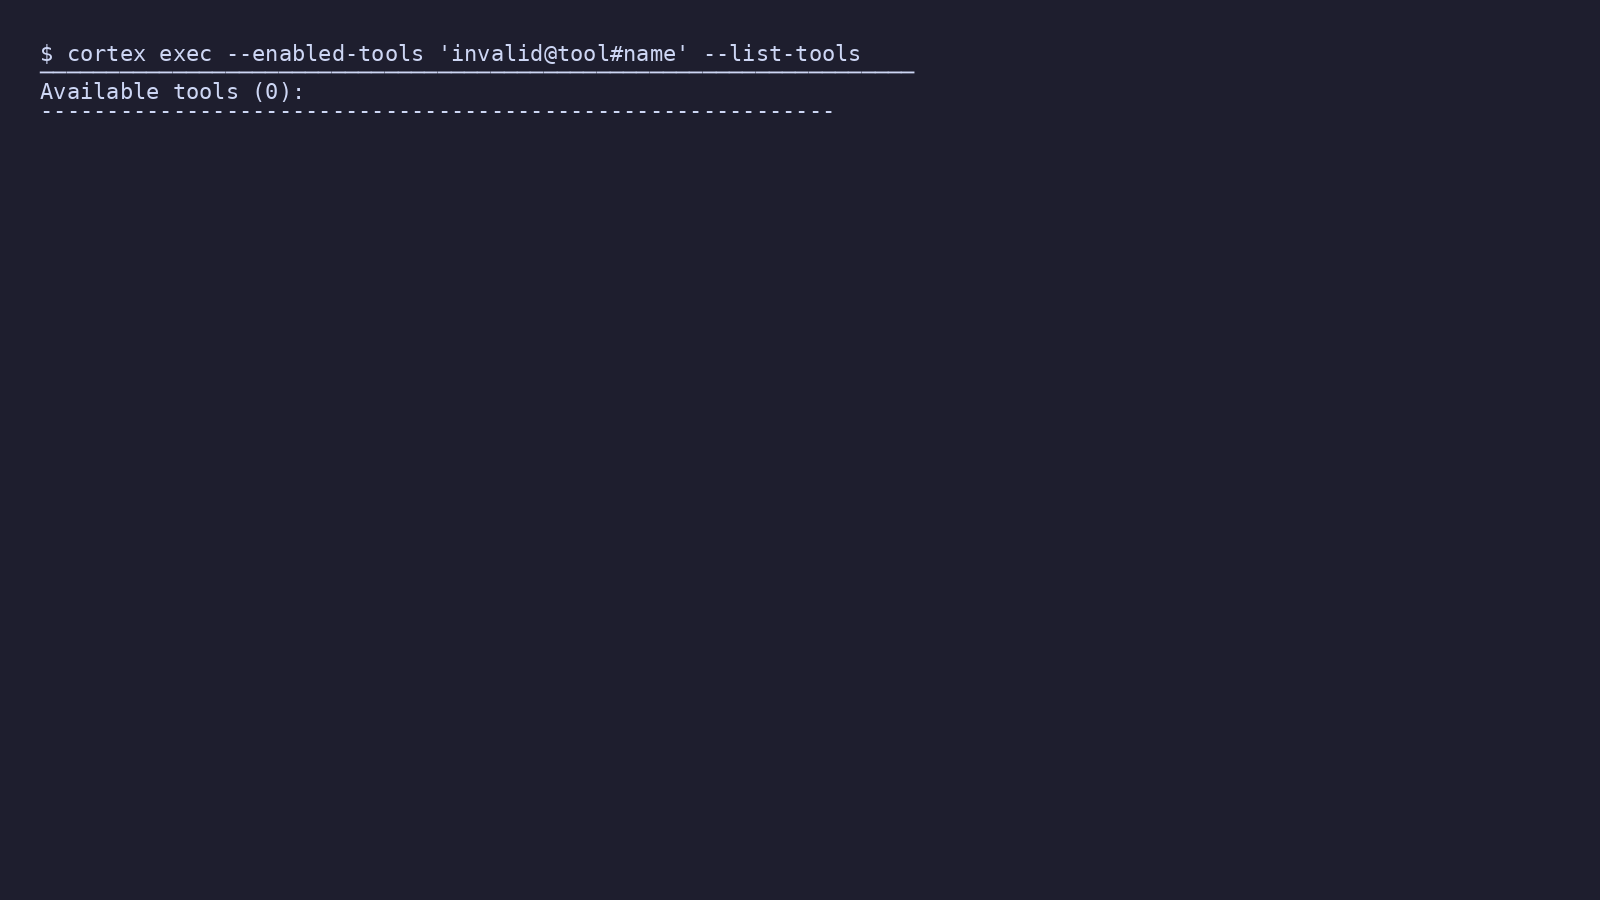Click the word cortex in the command
The image size is (1600, 900).
coord(106,54)
